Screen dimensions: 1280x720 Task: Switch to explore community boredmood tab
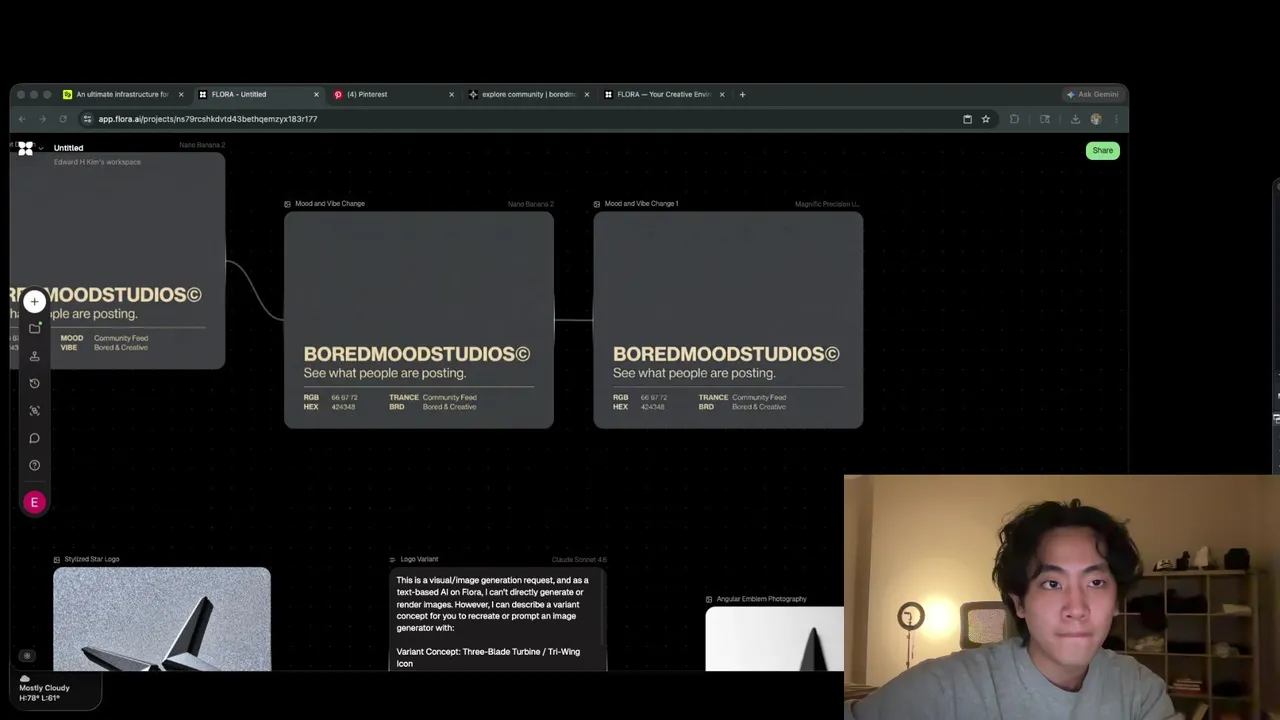pyautogui.click(x=528, y=94)
